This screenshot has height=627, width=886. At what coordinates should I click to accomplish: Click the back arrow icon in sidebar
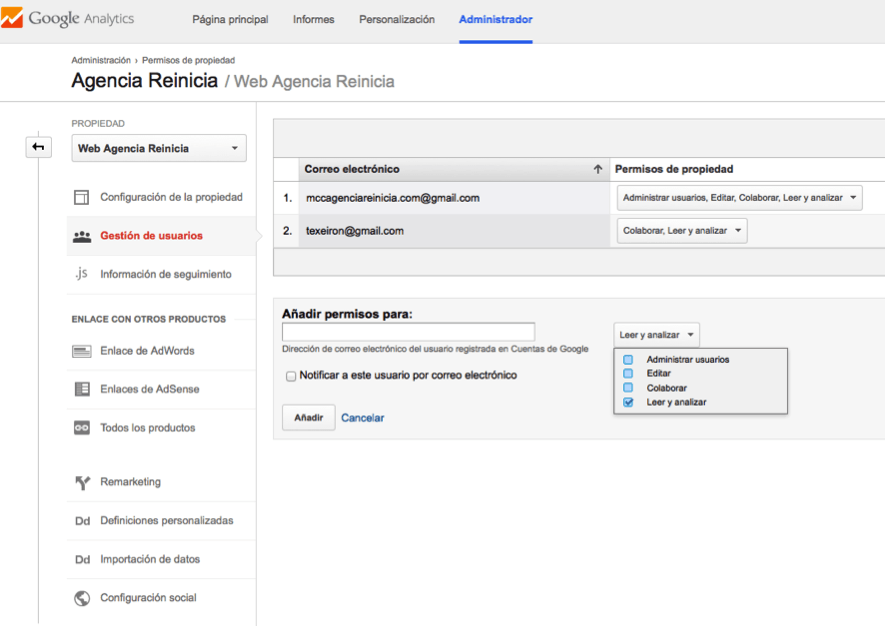38,147
